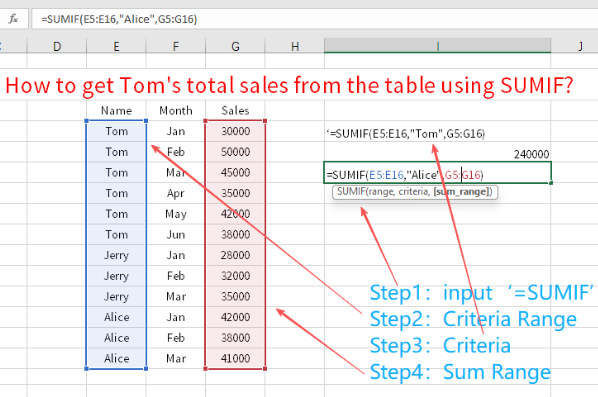This screenshot has width=598, height=397.
Task: Select Jerry's Mar sales cell 35000
Action: point(235,296)
